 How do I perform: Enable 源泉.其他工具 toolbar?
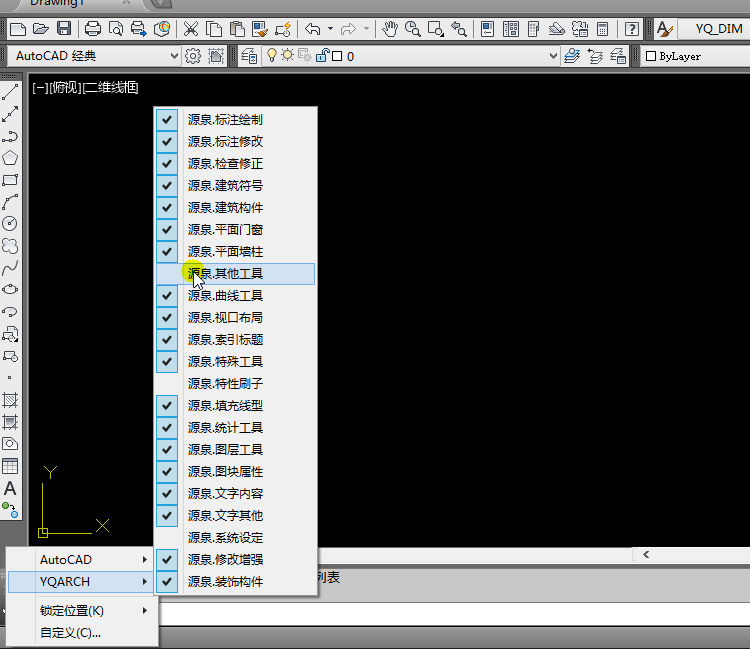click(235, 274)
